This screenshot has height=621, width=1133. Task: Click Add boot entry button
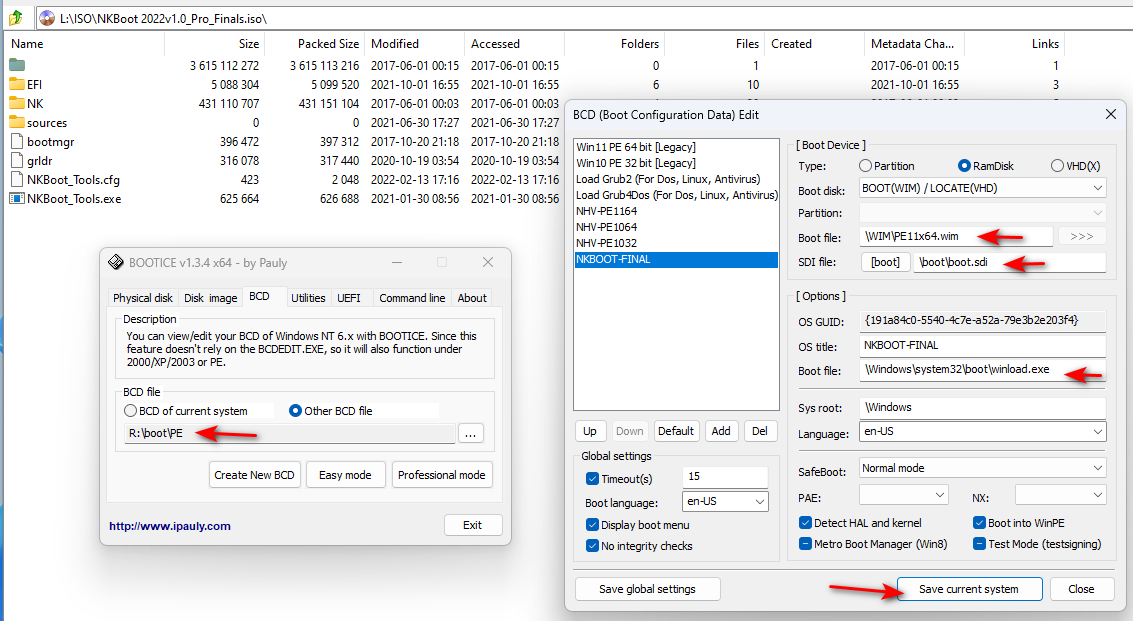pos(721,431)
